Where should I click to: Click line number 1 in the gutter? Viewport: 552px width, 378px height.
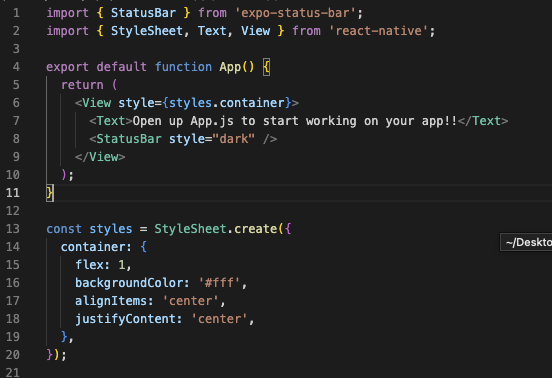tap(16, 13)
